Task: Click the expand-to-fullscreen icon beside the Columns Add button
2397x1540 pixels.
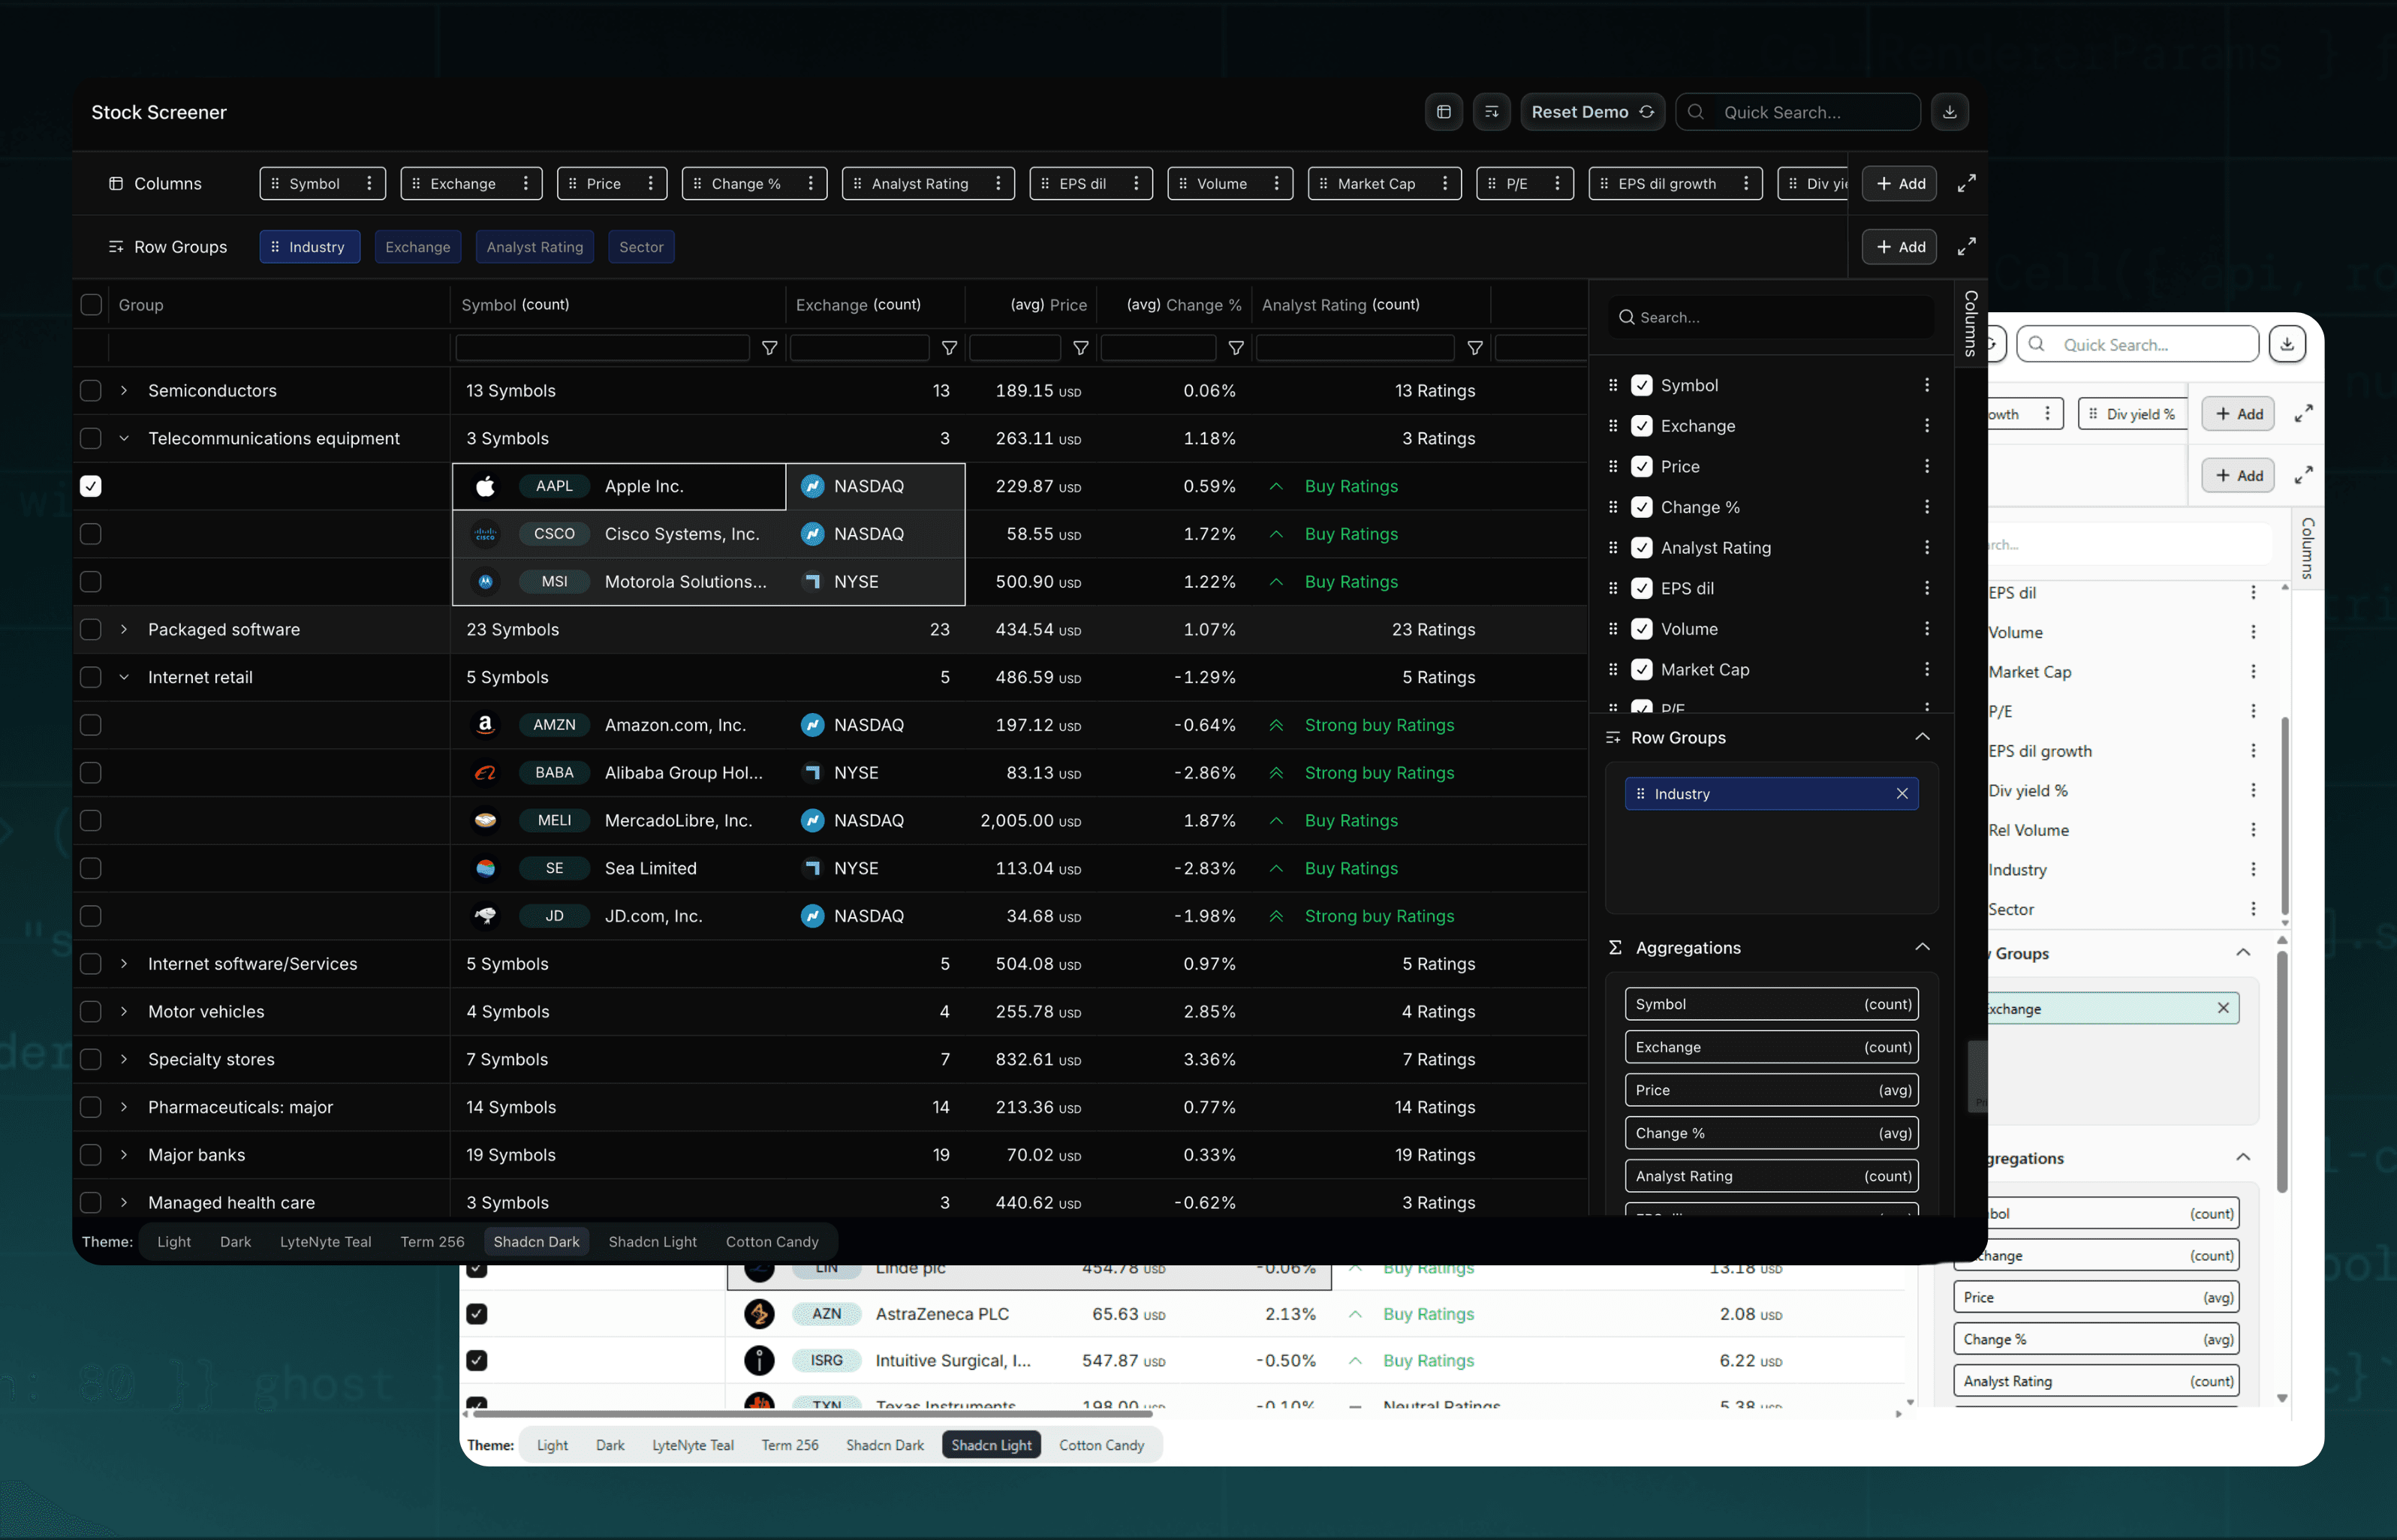Action: 1966,183
